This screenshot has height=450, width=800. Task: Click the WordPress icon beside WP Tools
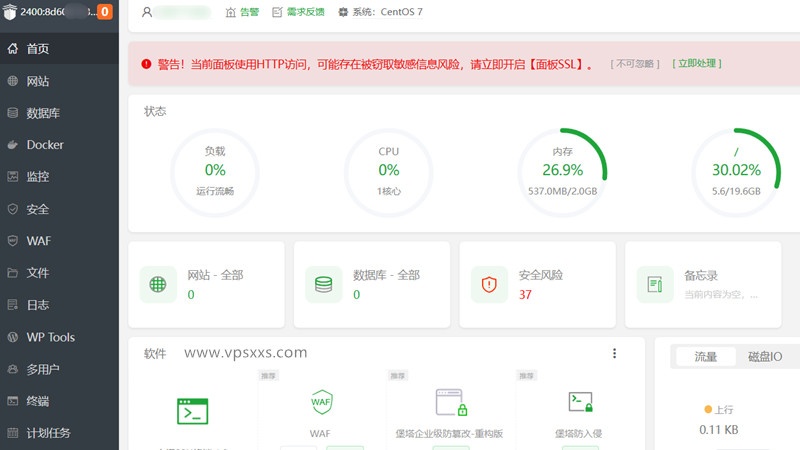pyautogui.click(x=13, y=337)
